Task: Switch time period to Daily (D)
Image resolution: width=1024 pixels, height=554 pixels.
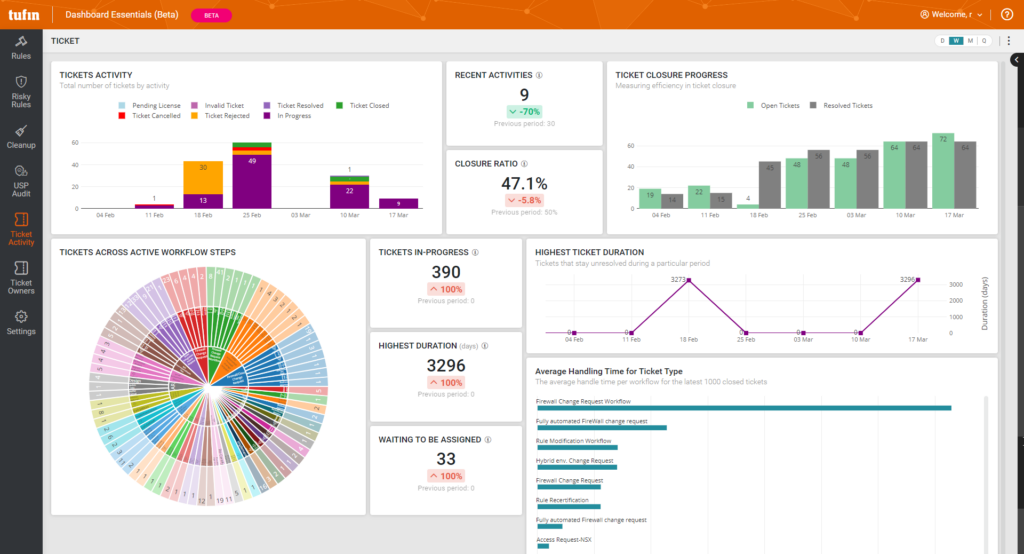Action: click(x=942, y=41)
